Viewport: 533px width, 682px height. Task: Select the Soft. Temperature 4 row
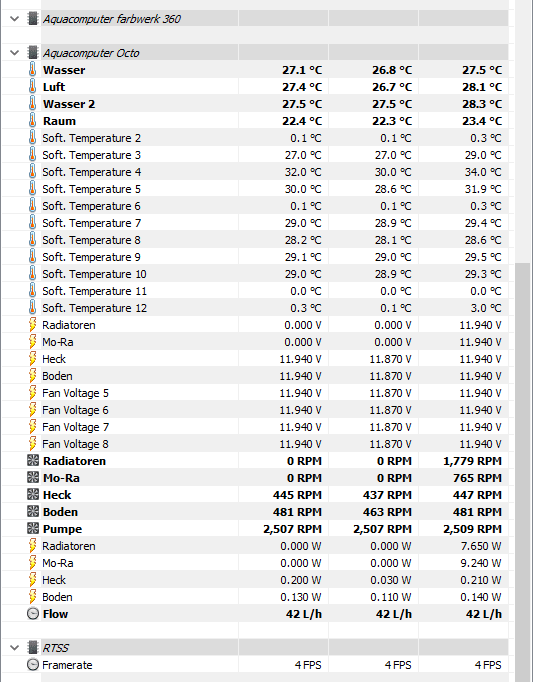255,172
